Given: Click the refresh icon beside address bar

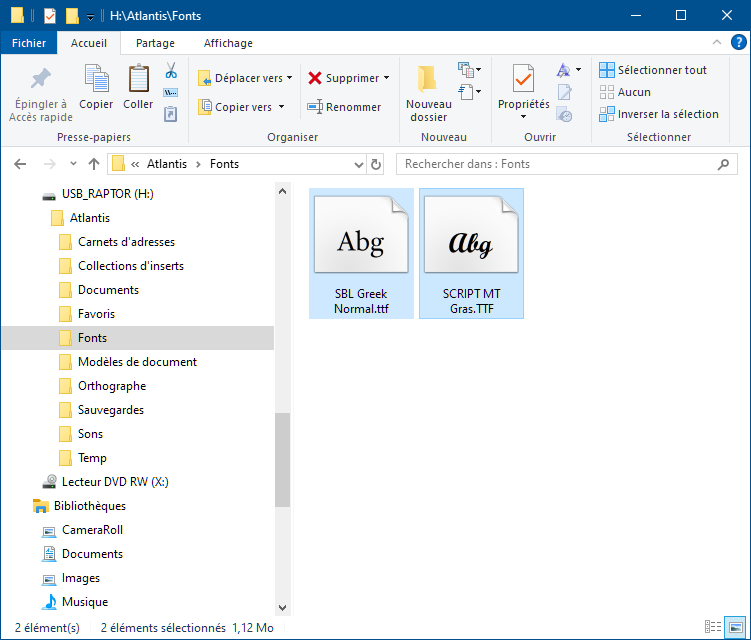Looking at the screenshot, I should [x=376, y=164].
